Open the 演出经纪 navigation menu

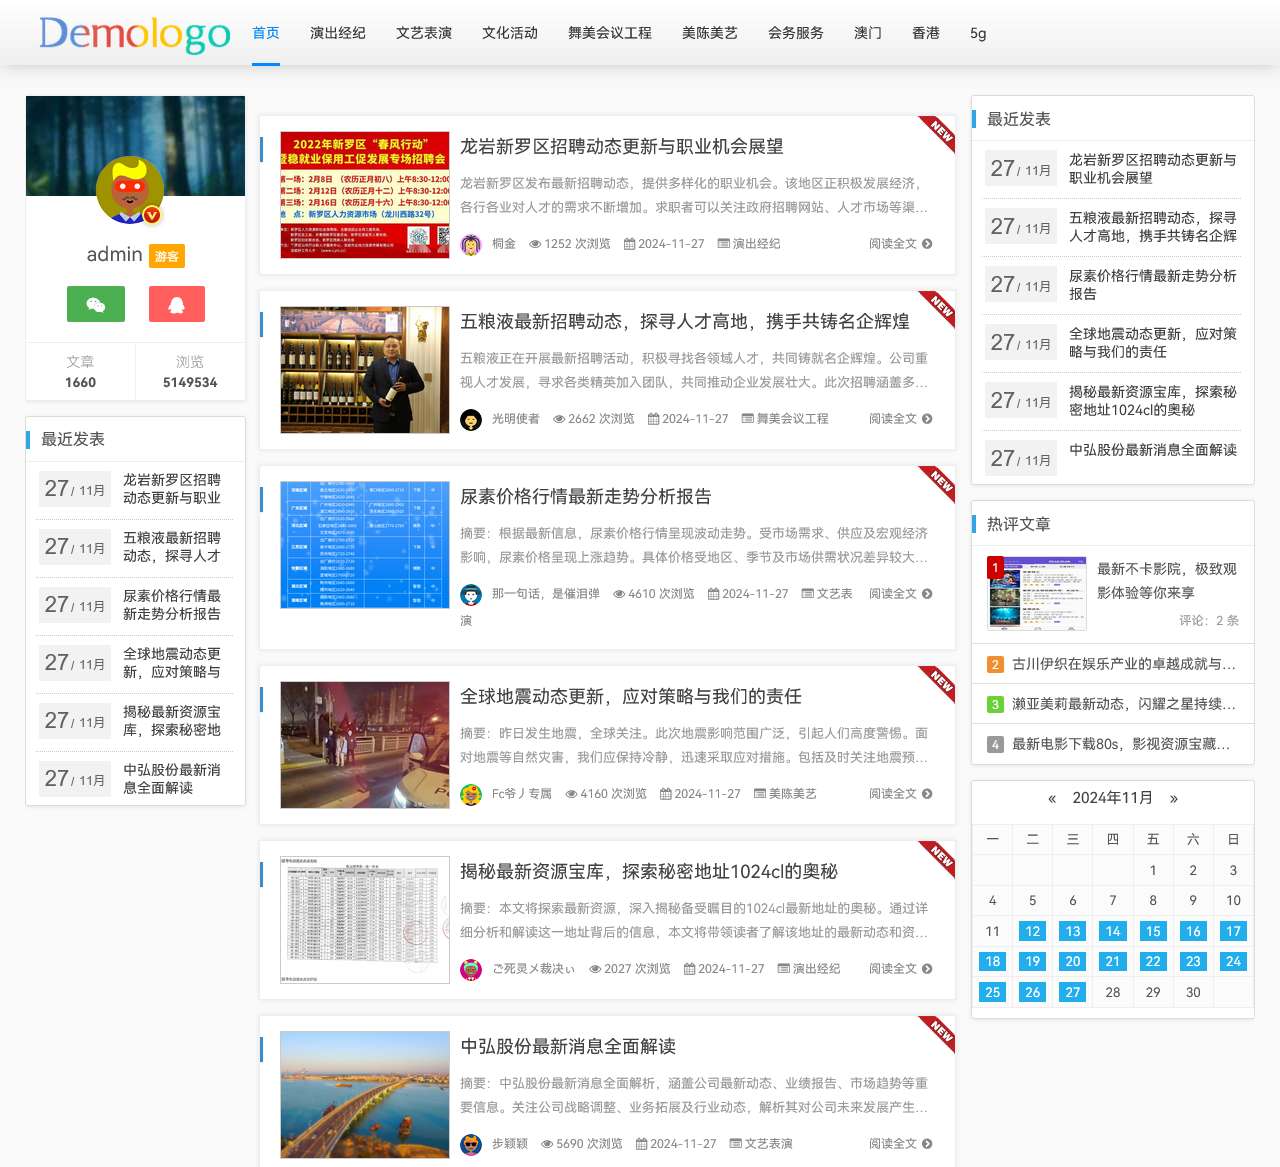338,33
